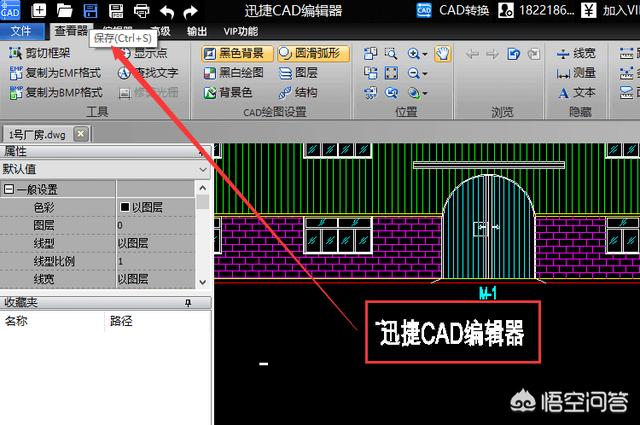This screenshot has width=640, height=425.
Task: Undo the last action
Action: (167, 11)
